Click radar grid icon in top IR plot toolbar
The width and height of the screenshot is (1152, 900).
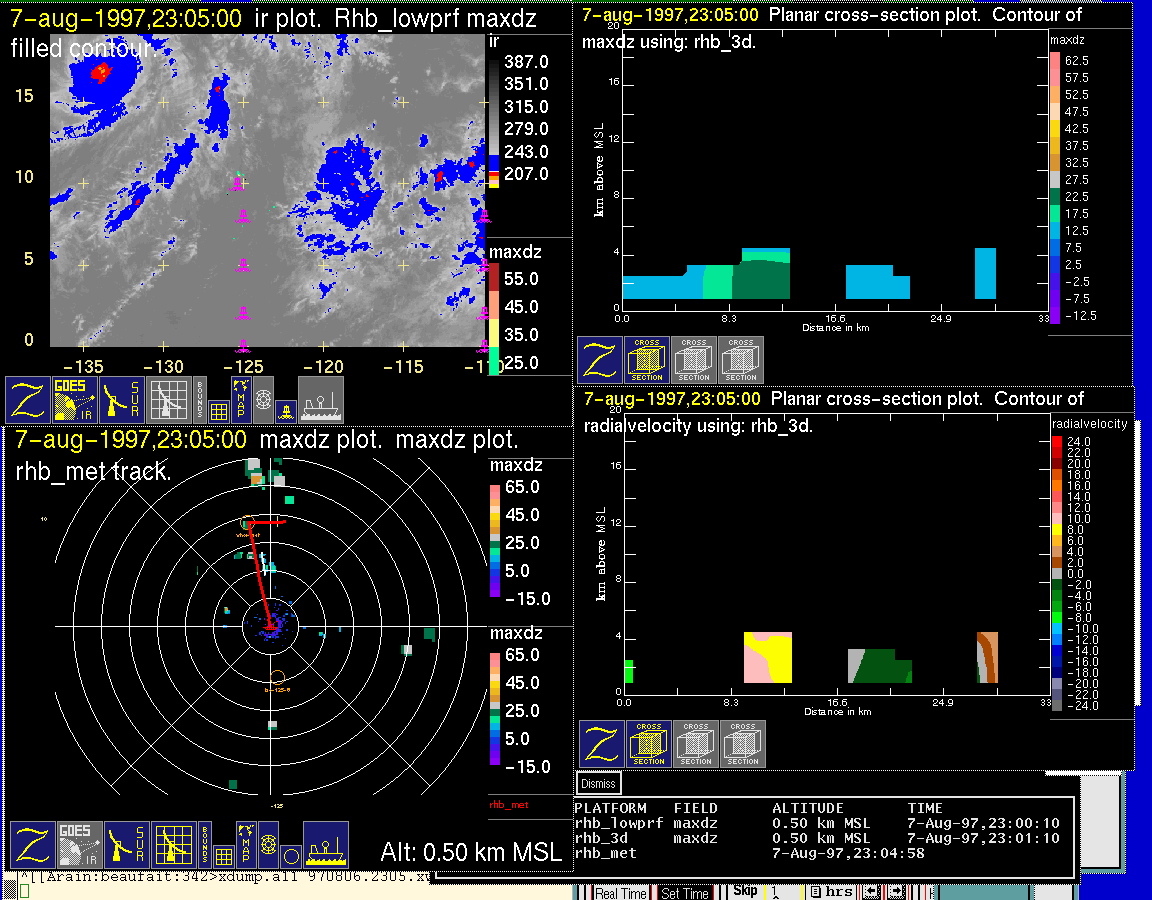tap(169, 400)
